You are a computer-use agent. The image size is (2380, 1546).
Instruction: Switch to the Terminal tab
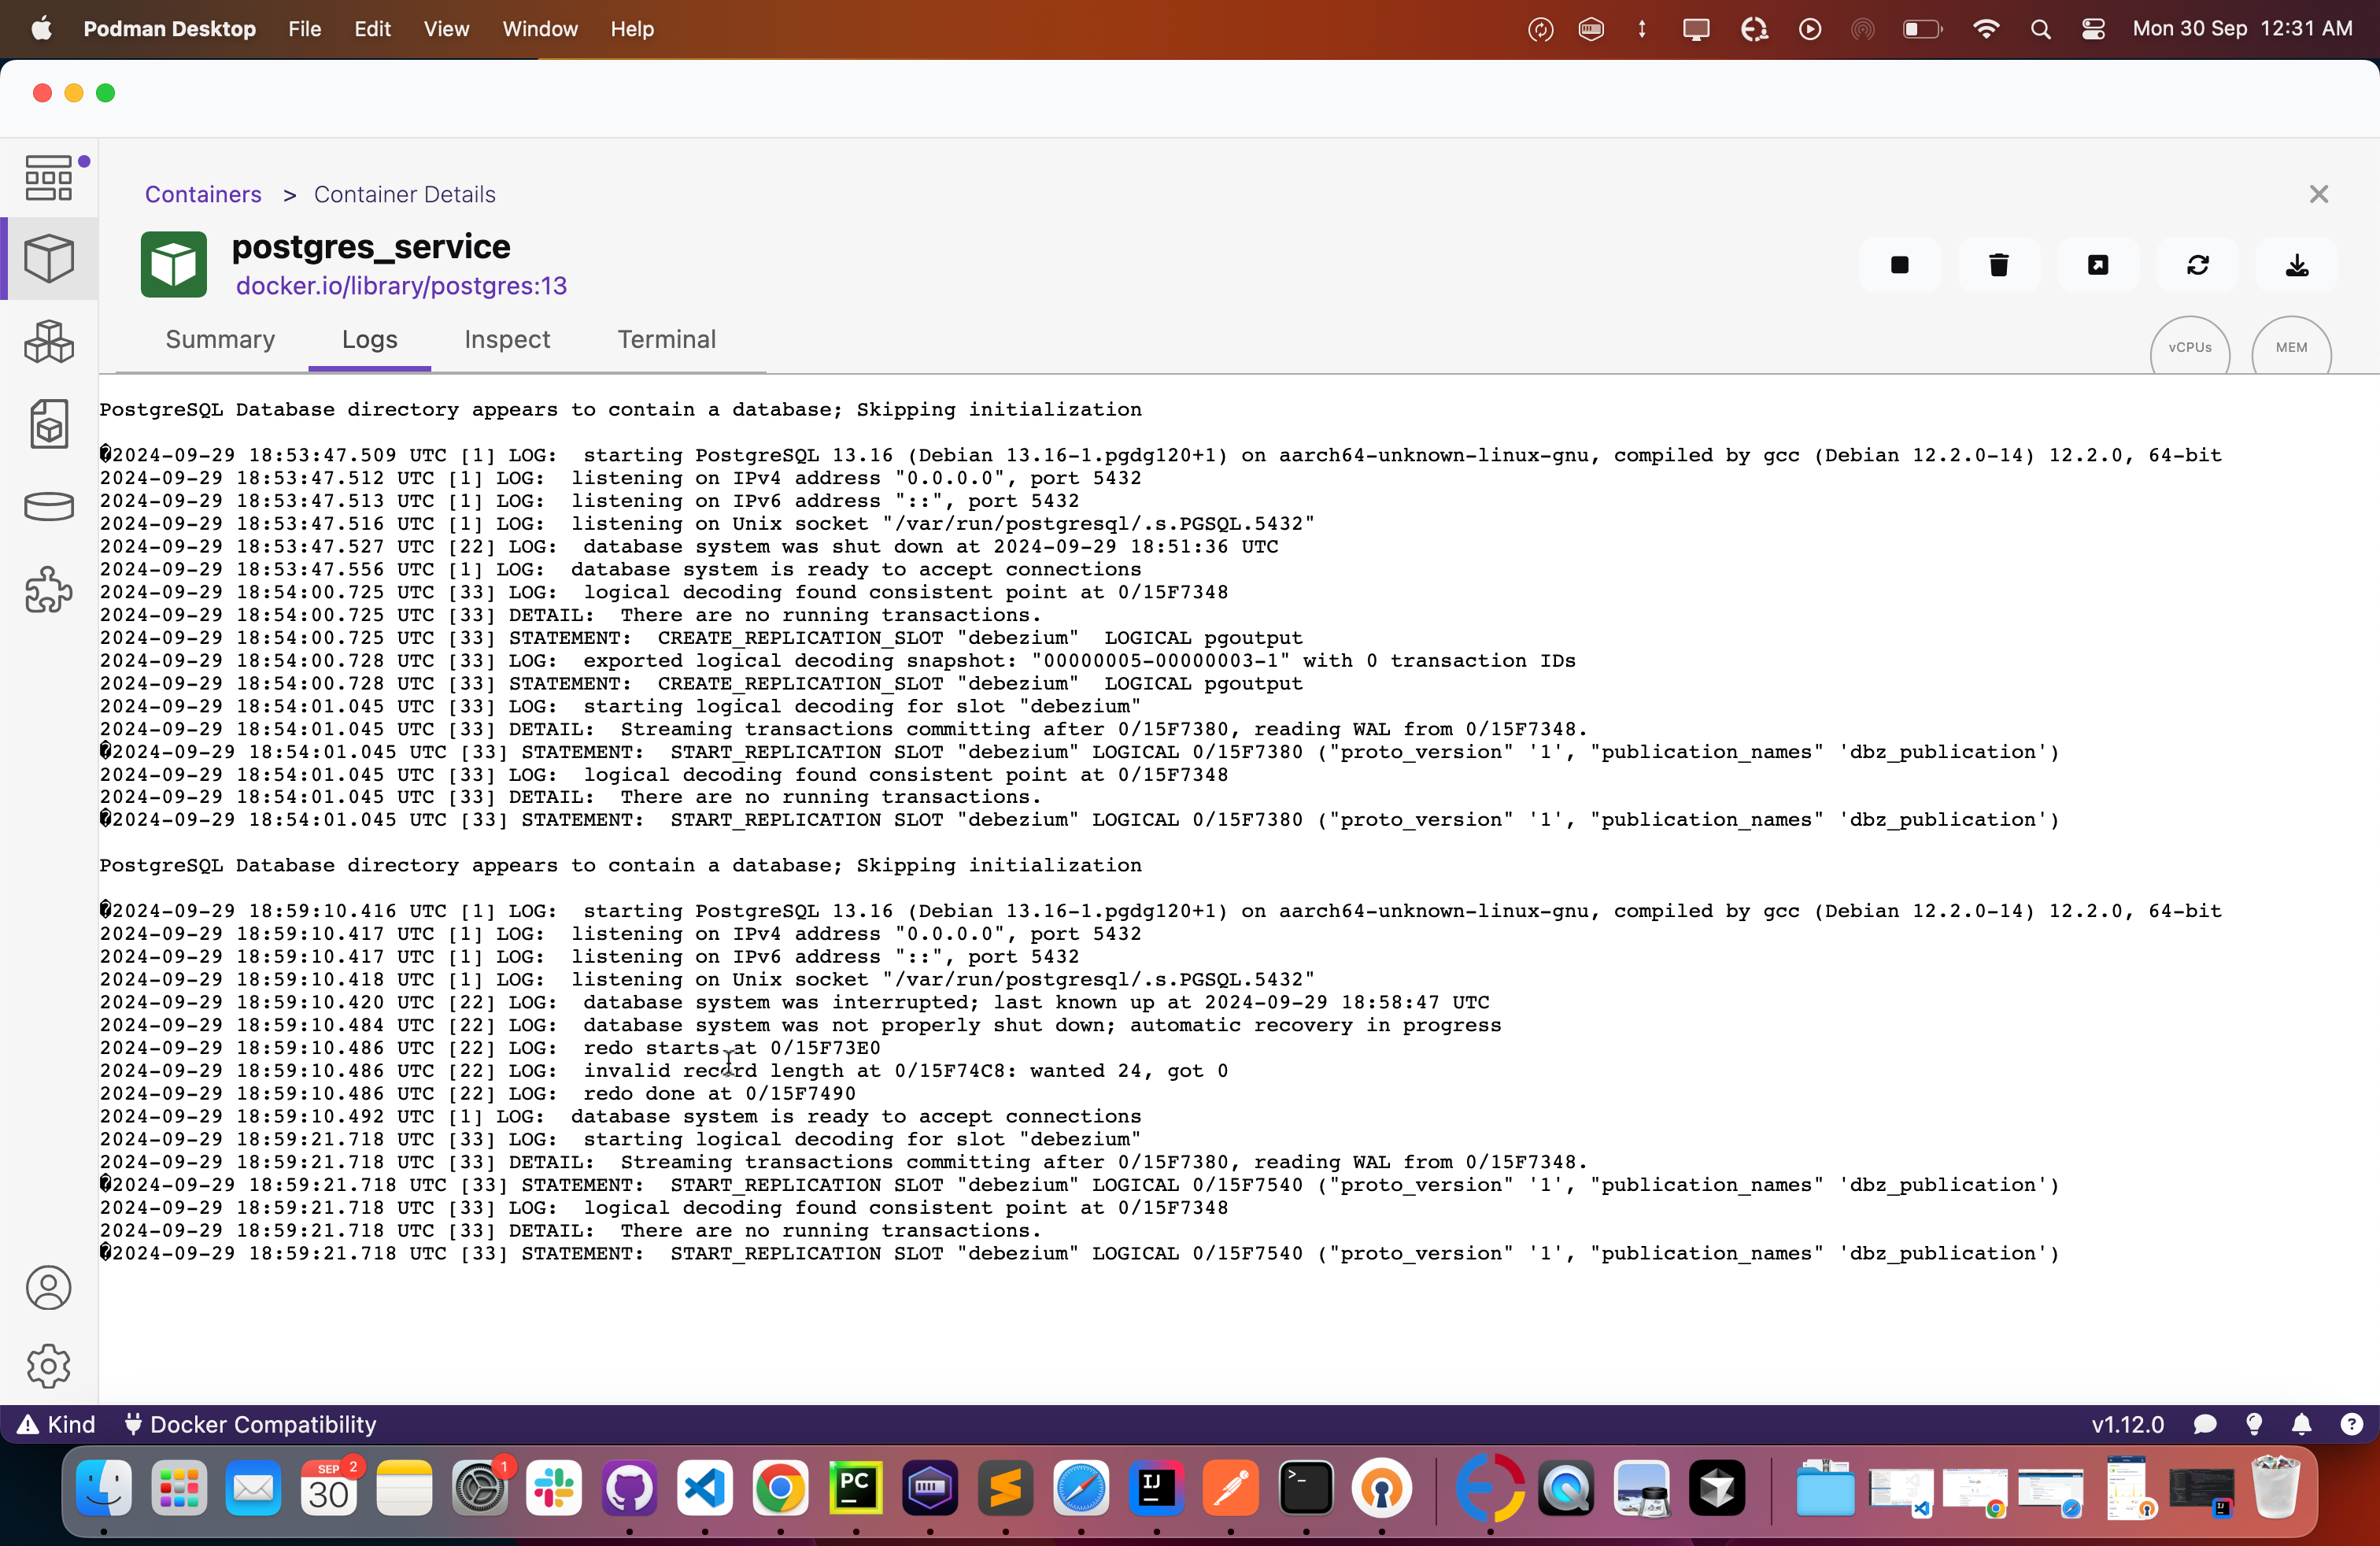point(666,340)
